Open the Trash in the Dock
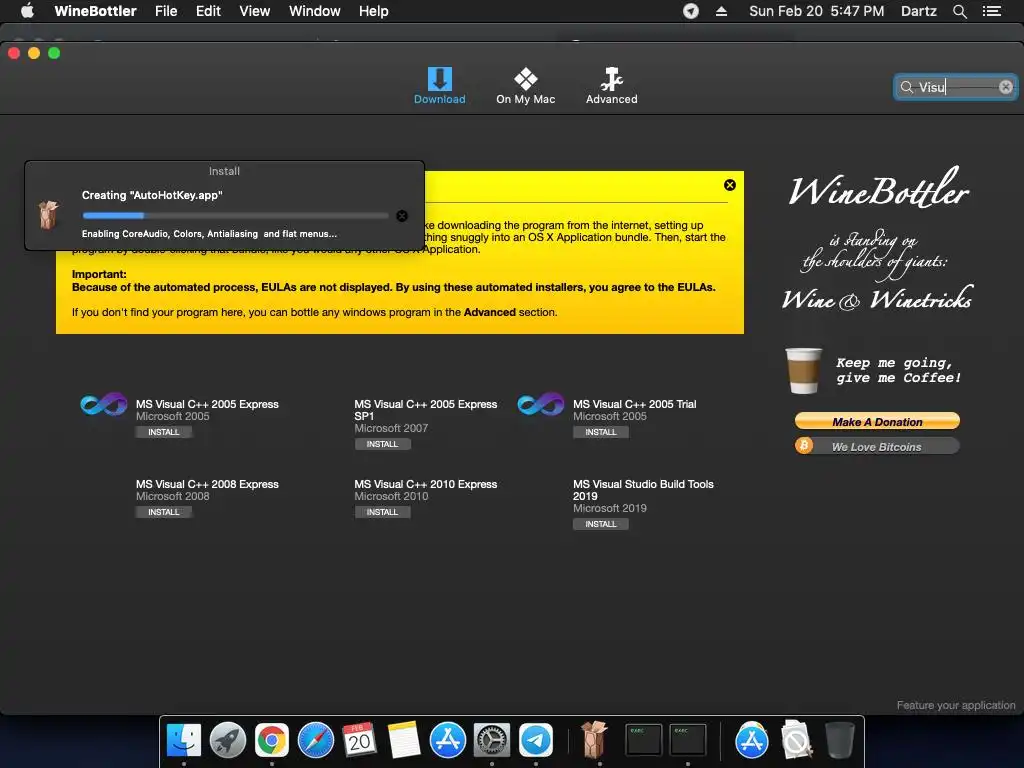The width and height of the screenshot is (1024, 768). tap(839, 740)
